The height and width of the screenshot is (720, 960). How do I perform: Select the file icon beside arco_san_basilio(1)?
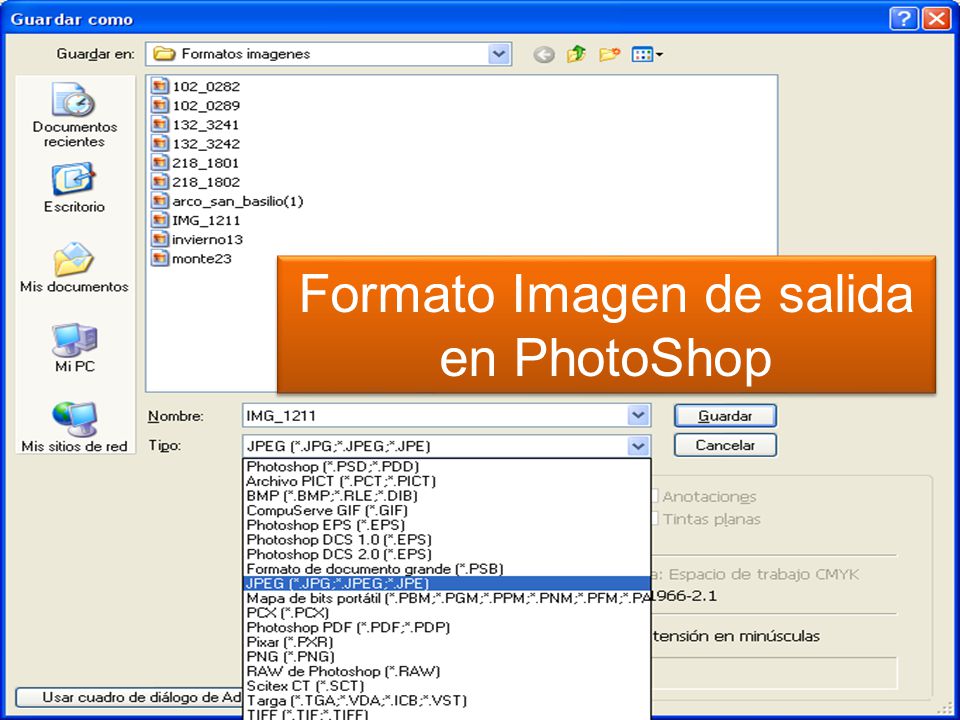160,201
